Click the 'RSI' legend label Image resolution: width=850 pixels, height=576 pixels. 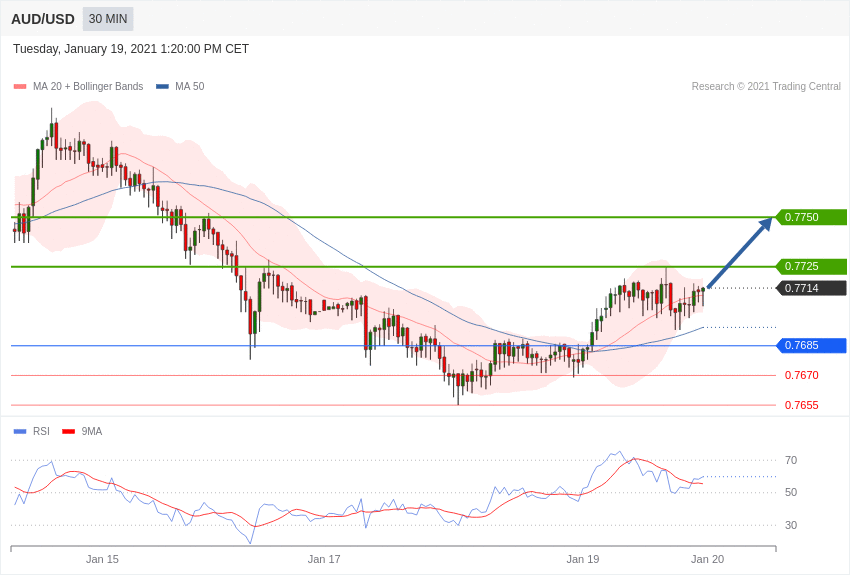click(41, 431)
